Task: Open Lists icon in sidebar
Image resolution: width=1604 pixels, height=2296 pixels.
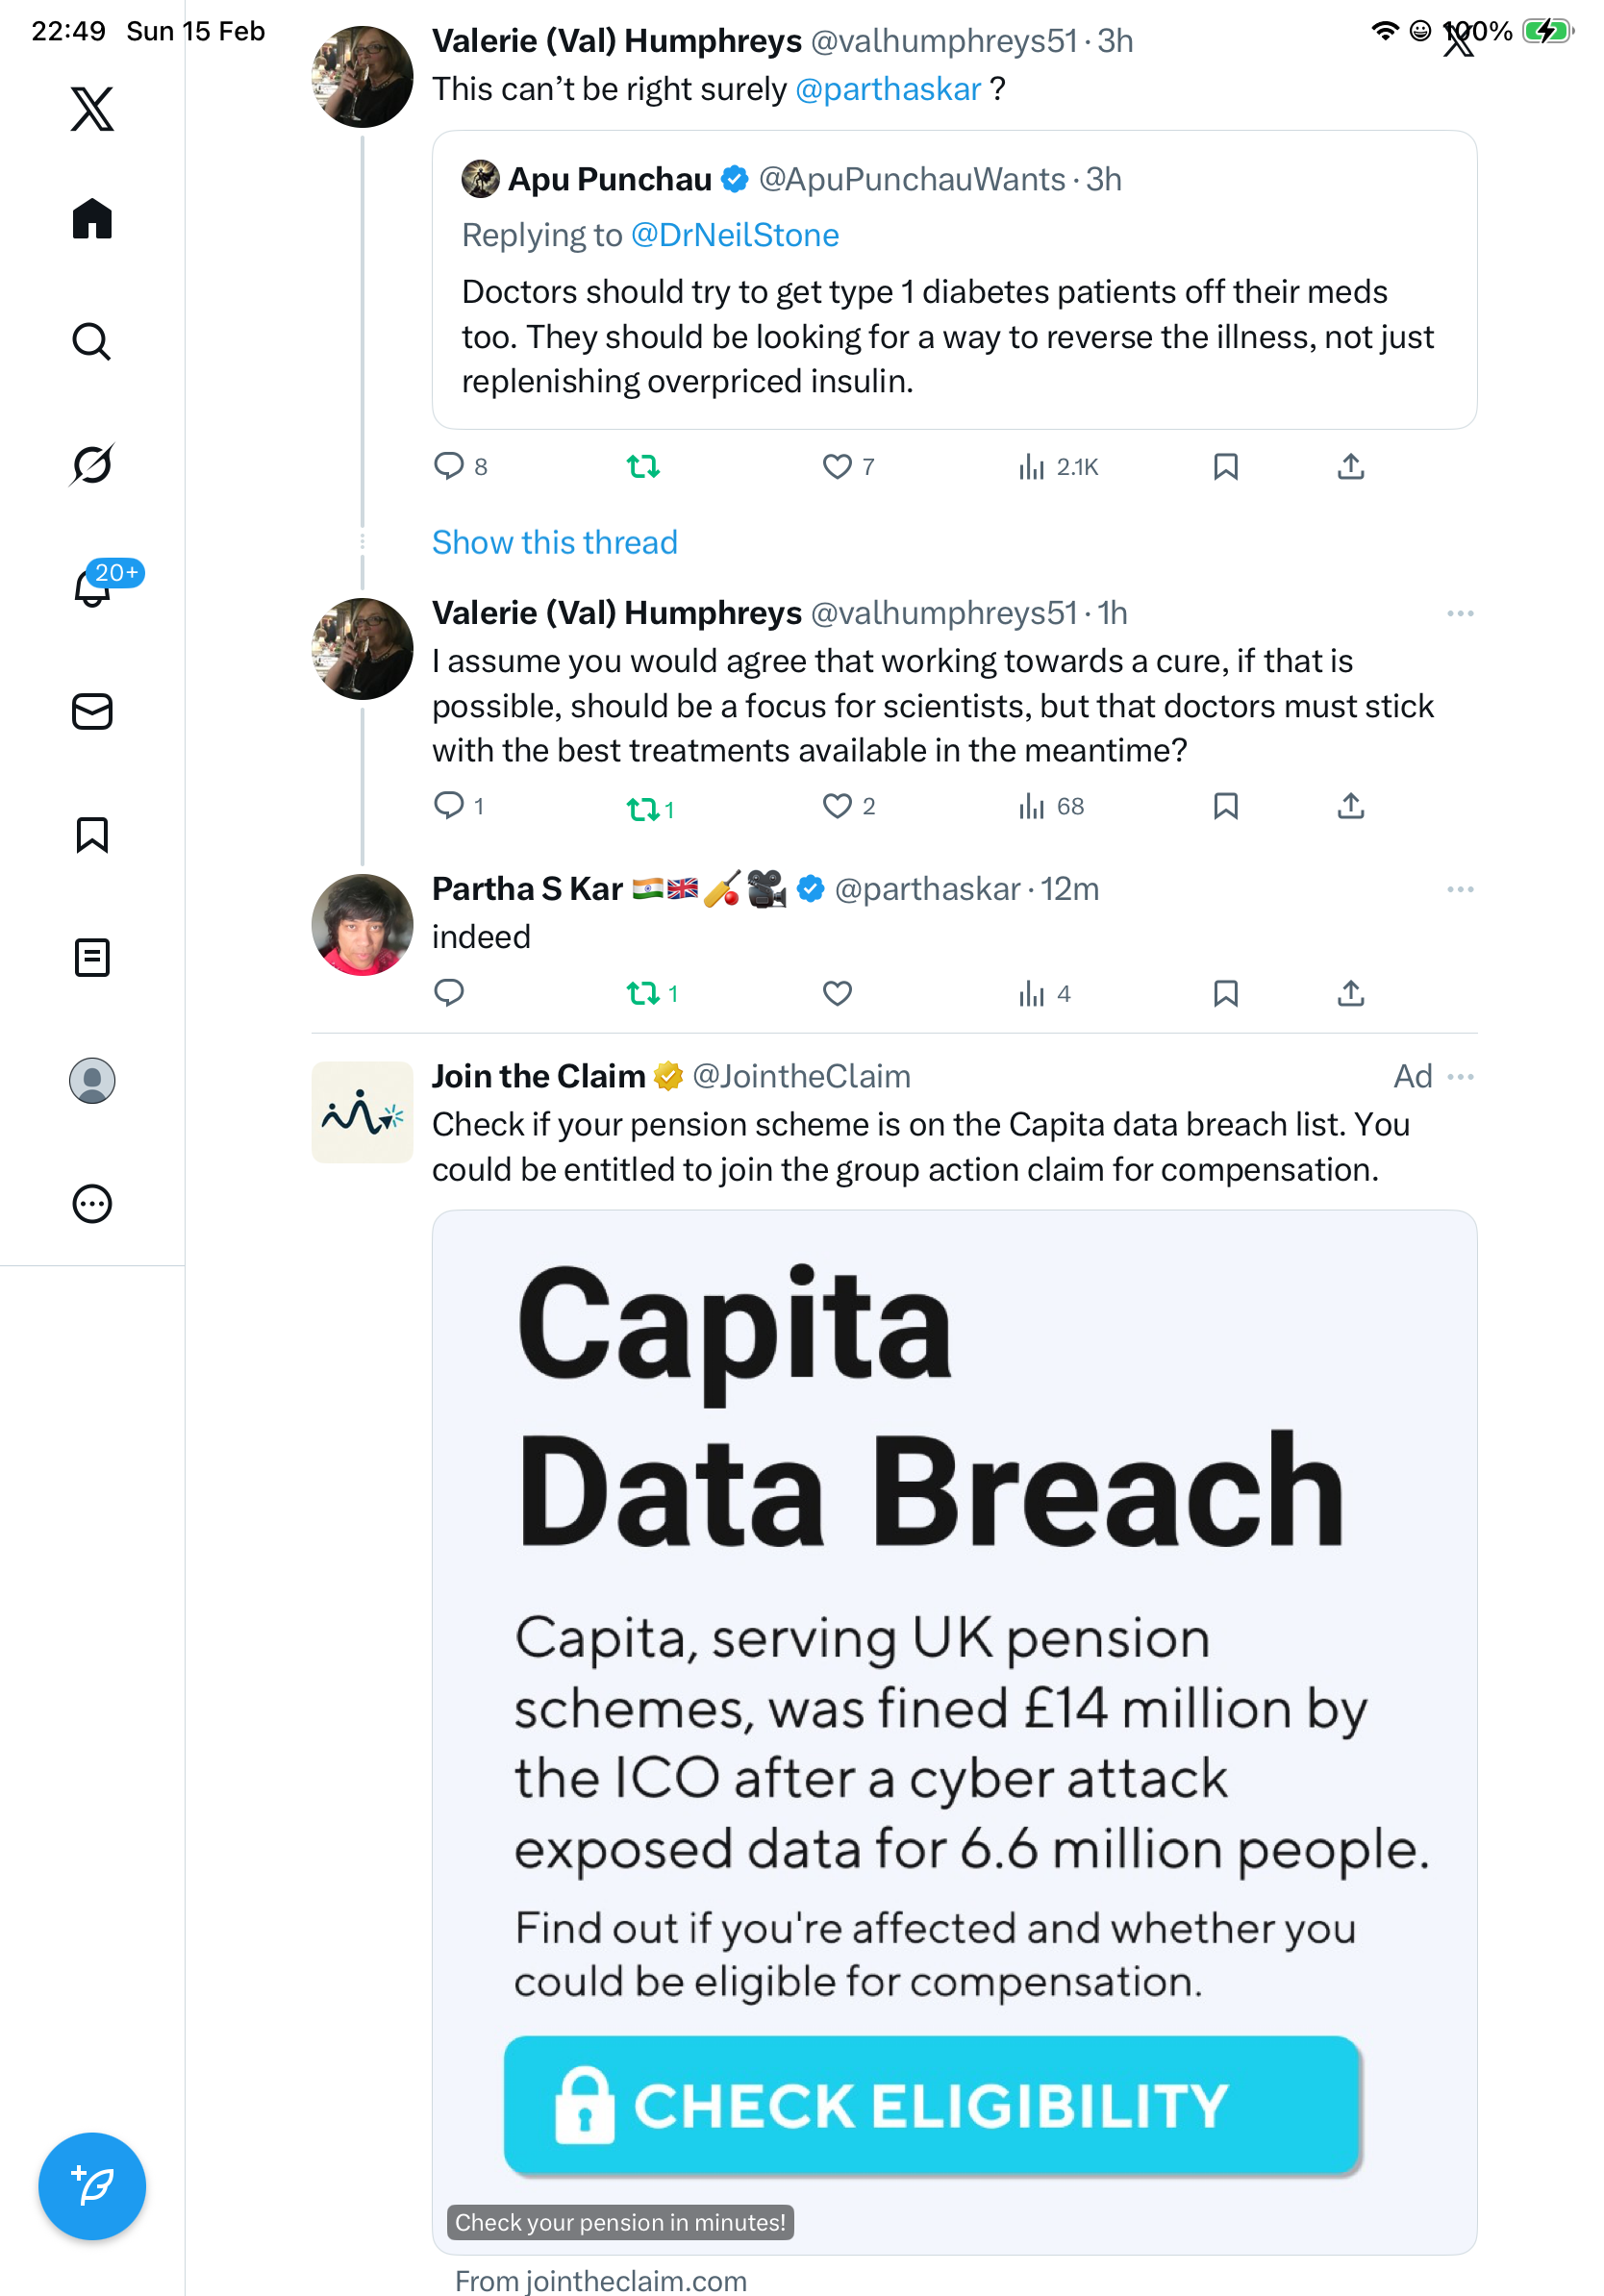Action: click(92, 958)
